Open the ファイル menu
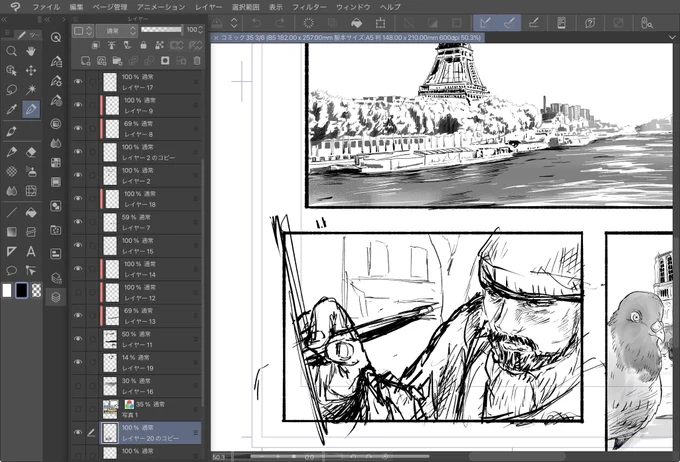Image resolution: width=680 pixels, height=462 pixels. [46, 7]
